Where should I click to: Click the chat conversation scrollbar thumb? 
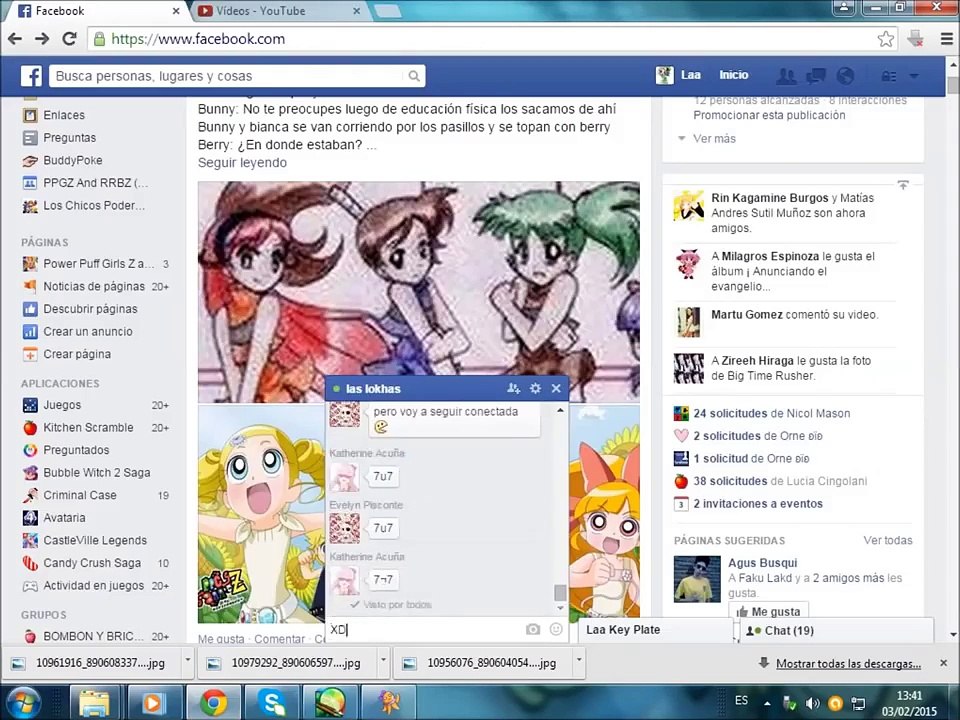(x=560, y=592)
